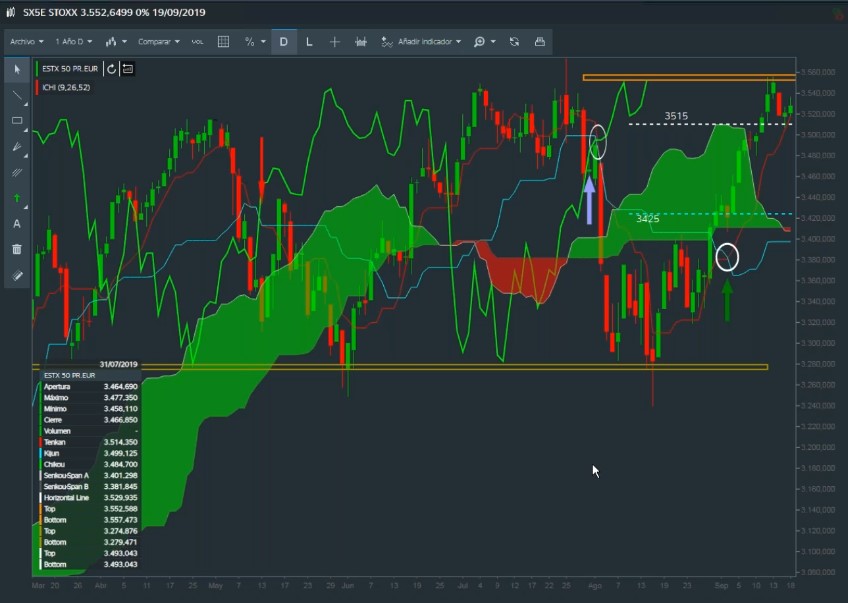
Task: Pick the green arrow marker tool
Action: 17,198
